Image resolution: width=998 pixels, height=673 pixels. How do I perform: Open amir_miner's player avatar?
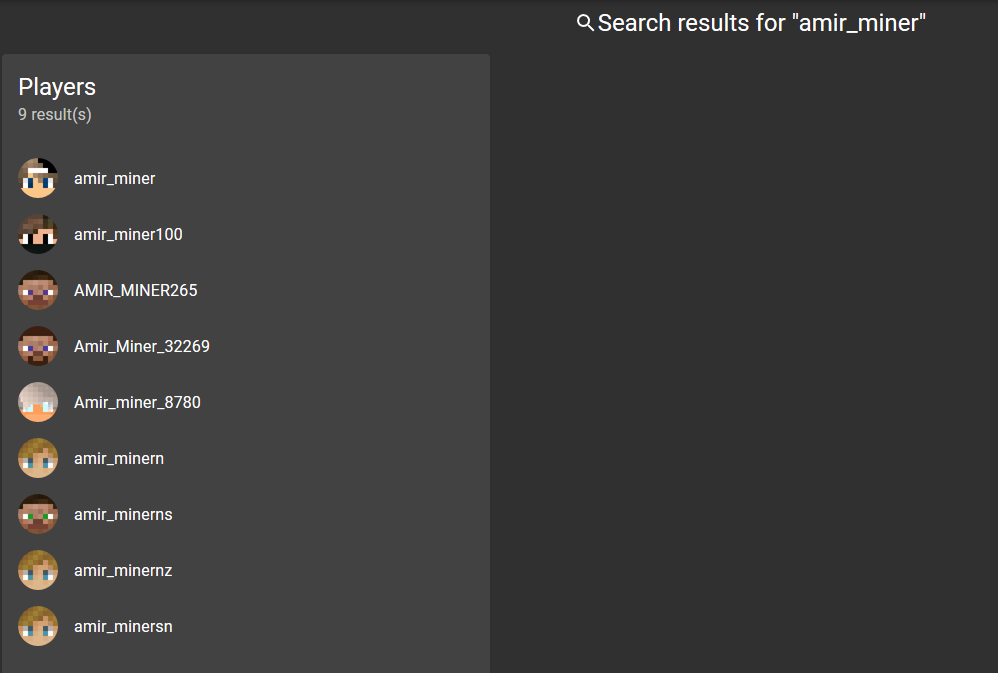click(38, 178)
